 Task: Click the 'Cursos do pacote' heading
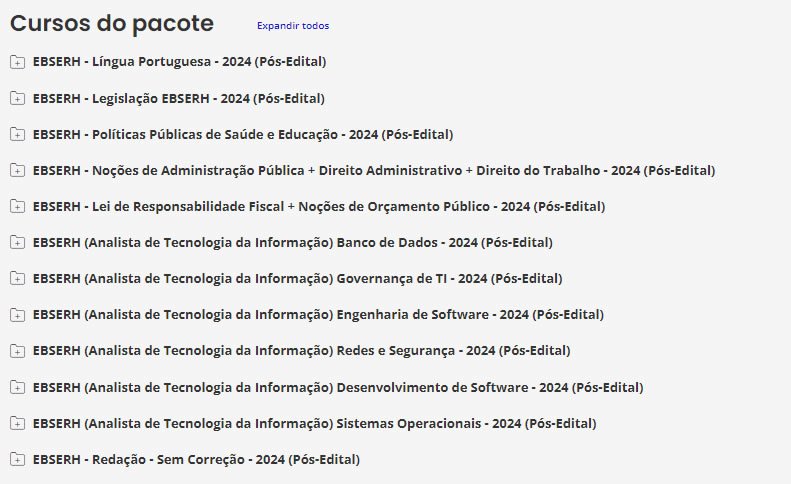(x=112, y=23)
